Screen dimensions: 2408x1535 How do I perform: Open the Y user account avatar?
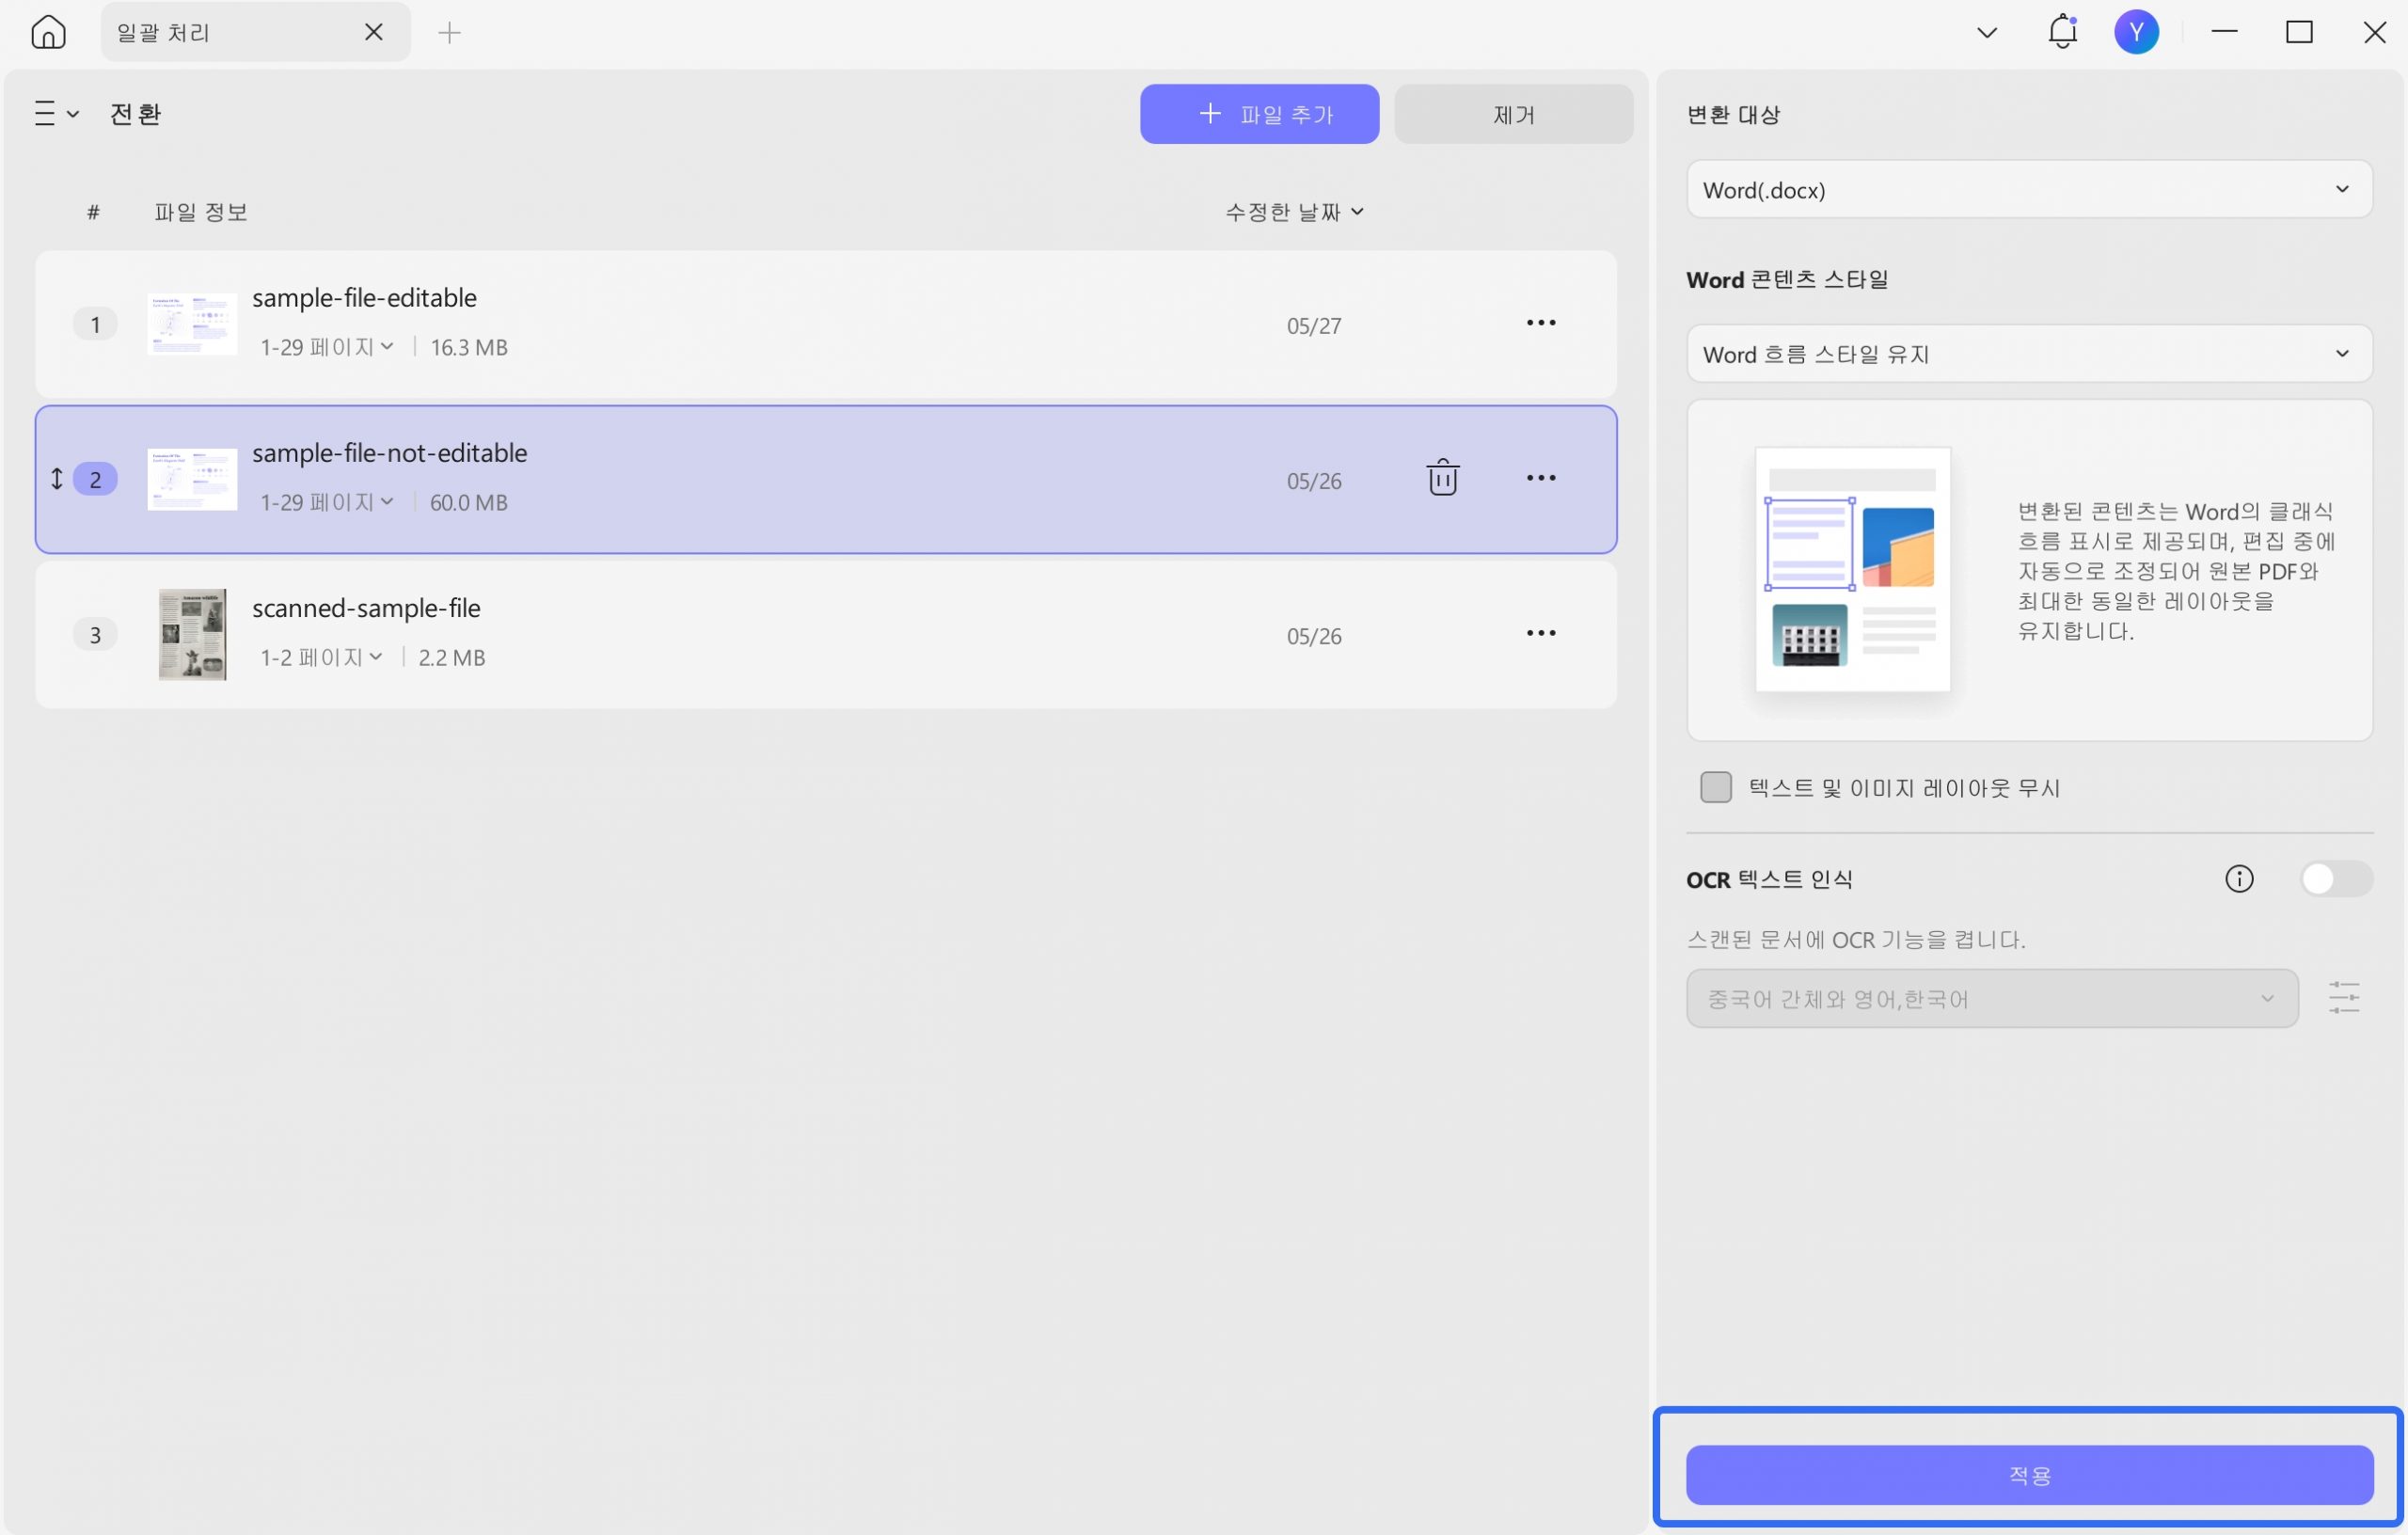pos(2136,32)
